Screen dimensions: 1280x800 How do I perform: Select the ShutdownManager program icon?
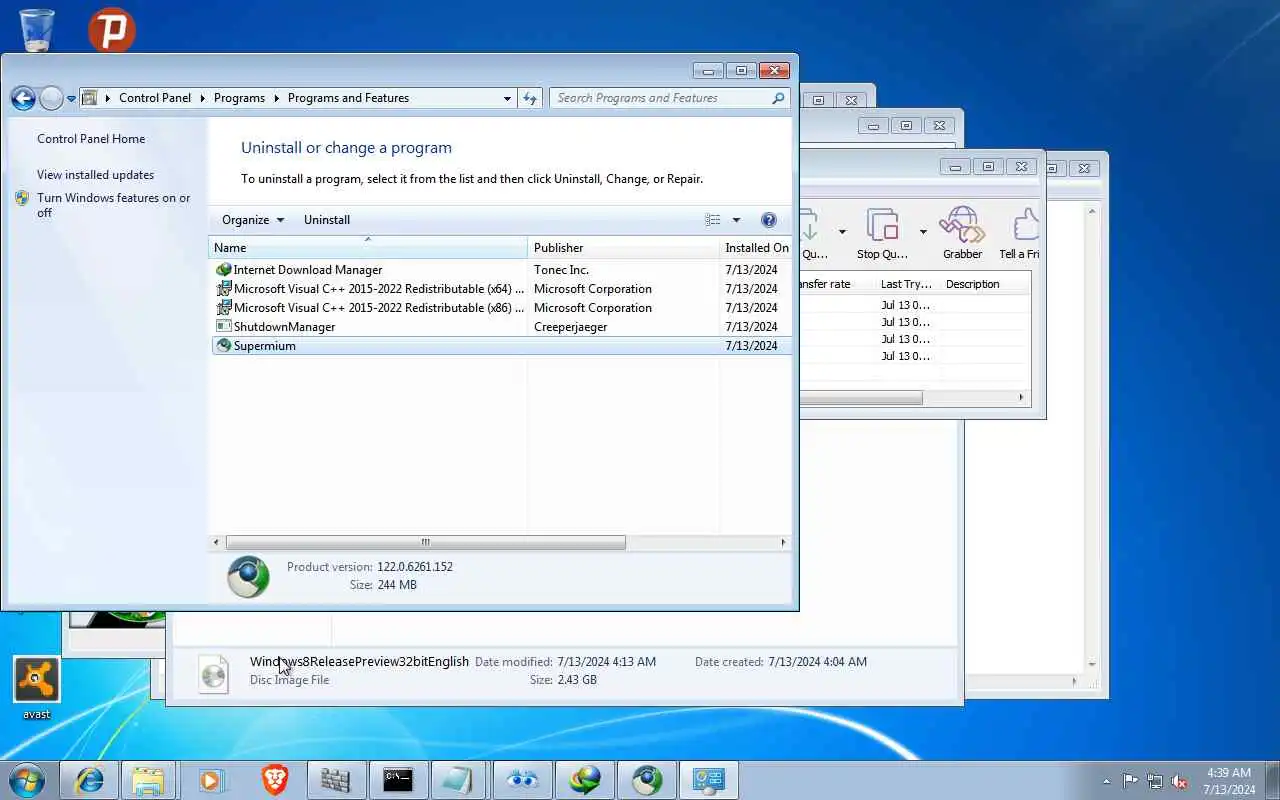(x=224, y=327)
